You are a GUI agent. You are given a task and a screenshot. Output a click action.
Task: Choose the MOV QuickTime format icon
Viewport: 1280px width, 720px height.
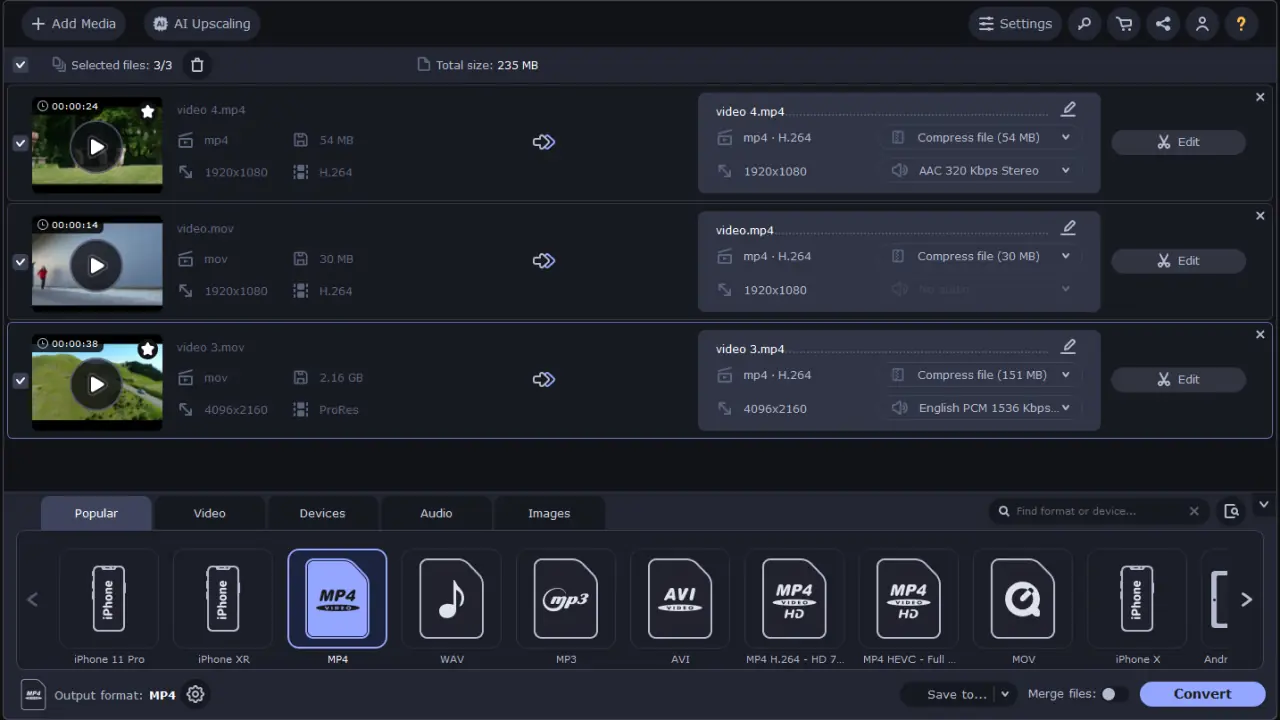(x=1022, y=599)
